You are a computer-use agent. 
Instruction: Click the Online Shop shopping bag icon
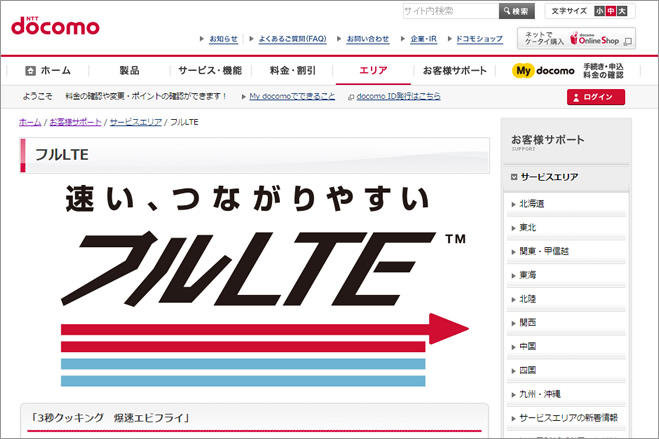pyautogui.click(x=574, y=38)
